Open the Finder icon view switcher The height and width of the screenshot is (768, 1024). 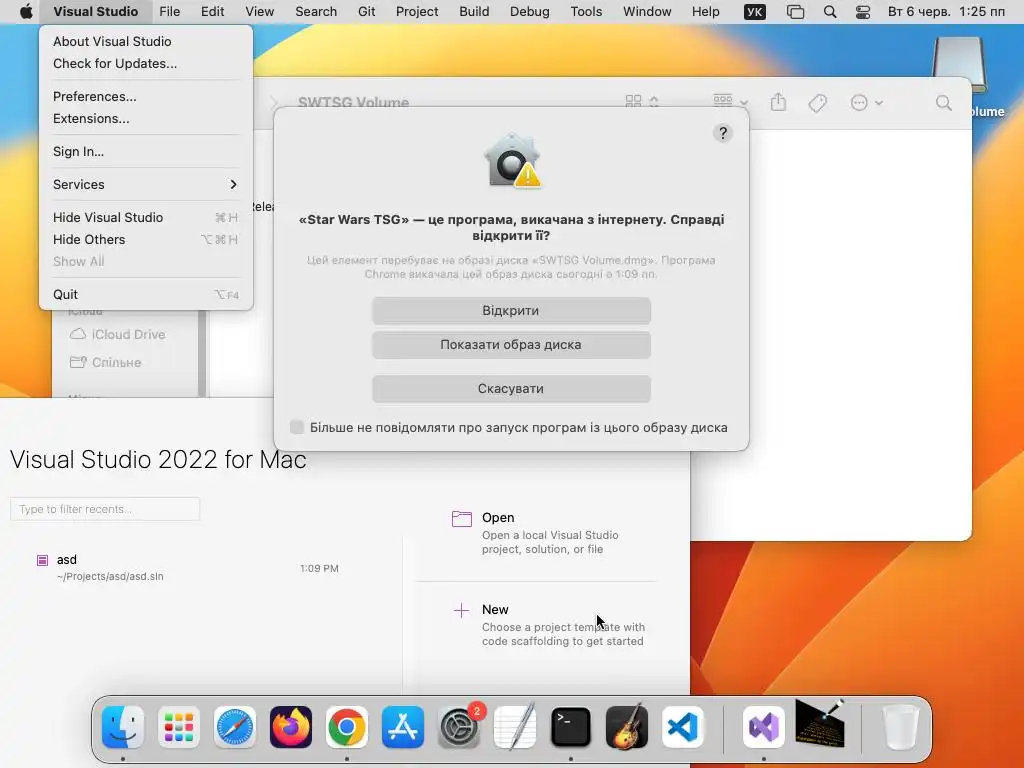(x=642, y=102)
